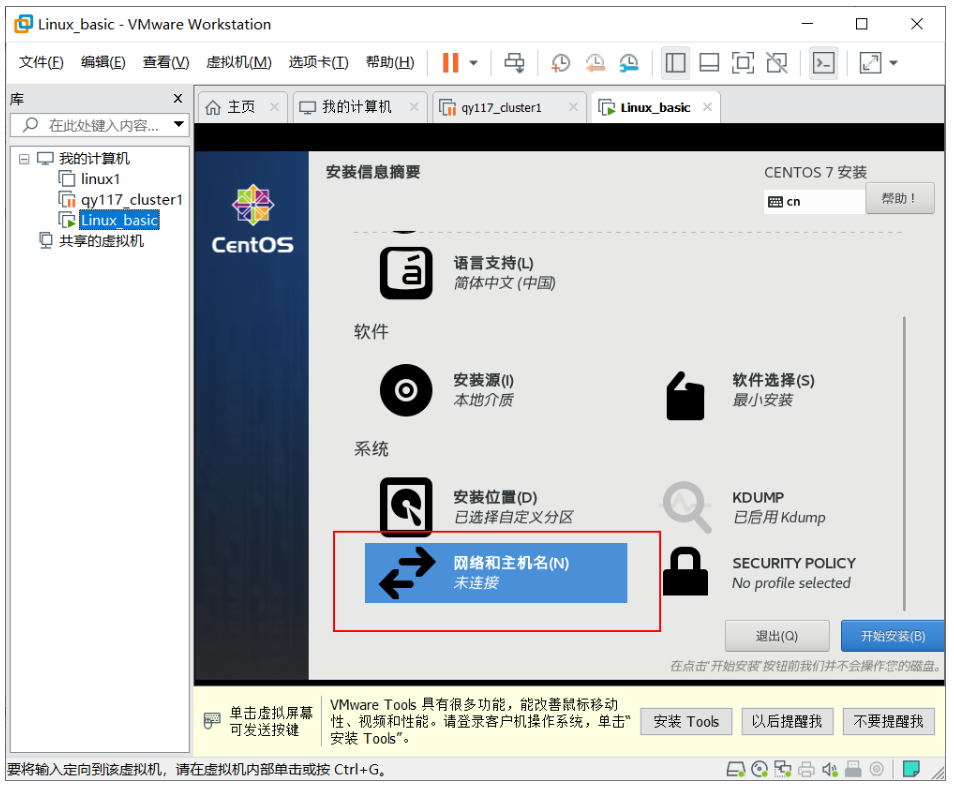The image size is (954, 788).
Task: Click the No profile selected text
Action: (x=791, y=584)
